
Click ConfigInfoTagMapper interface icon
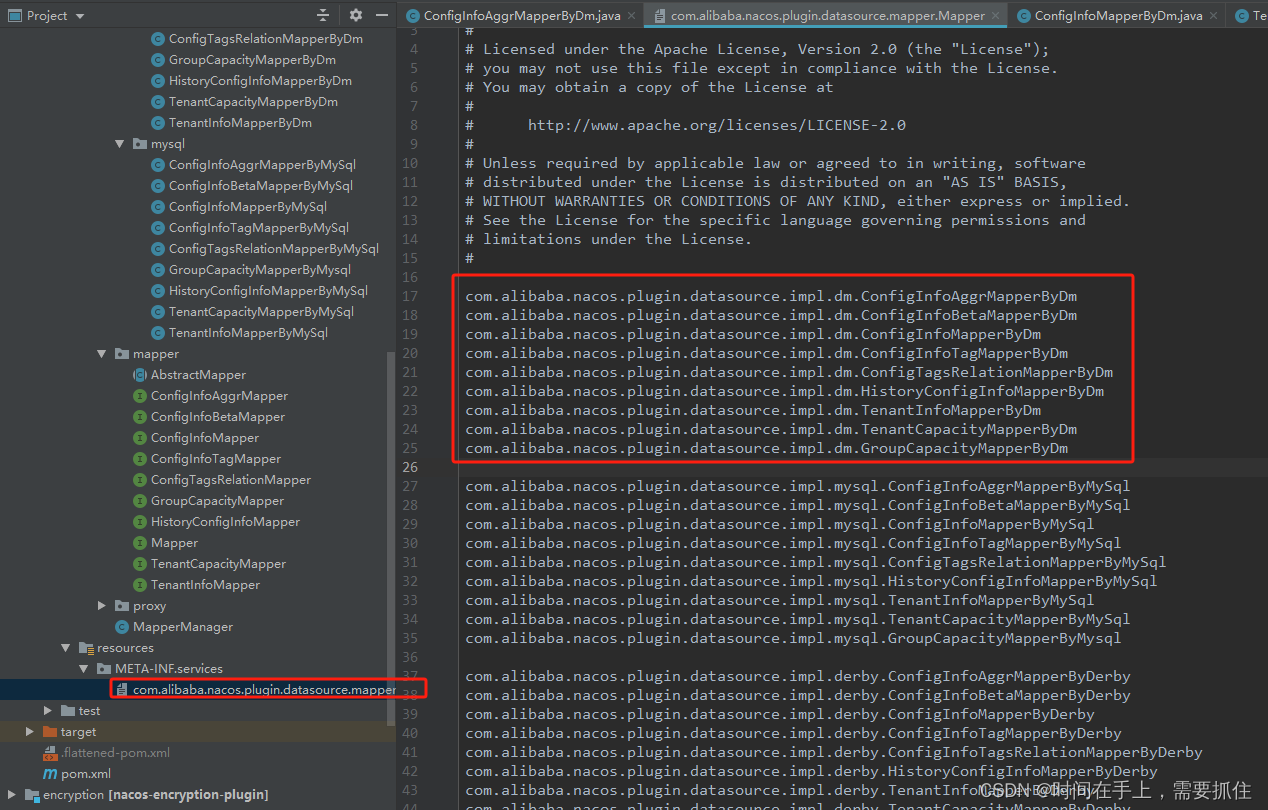(140, 459)
